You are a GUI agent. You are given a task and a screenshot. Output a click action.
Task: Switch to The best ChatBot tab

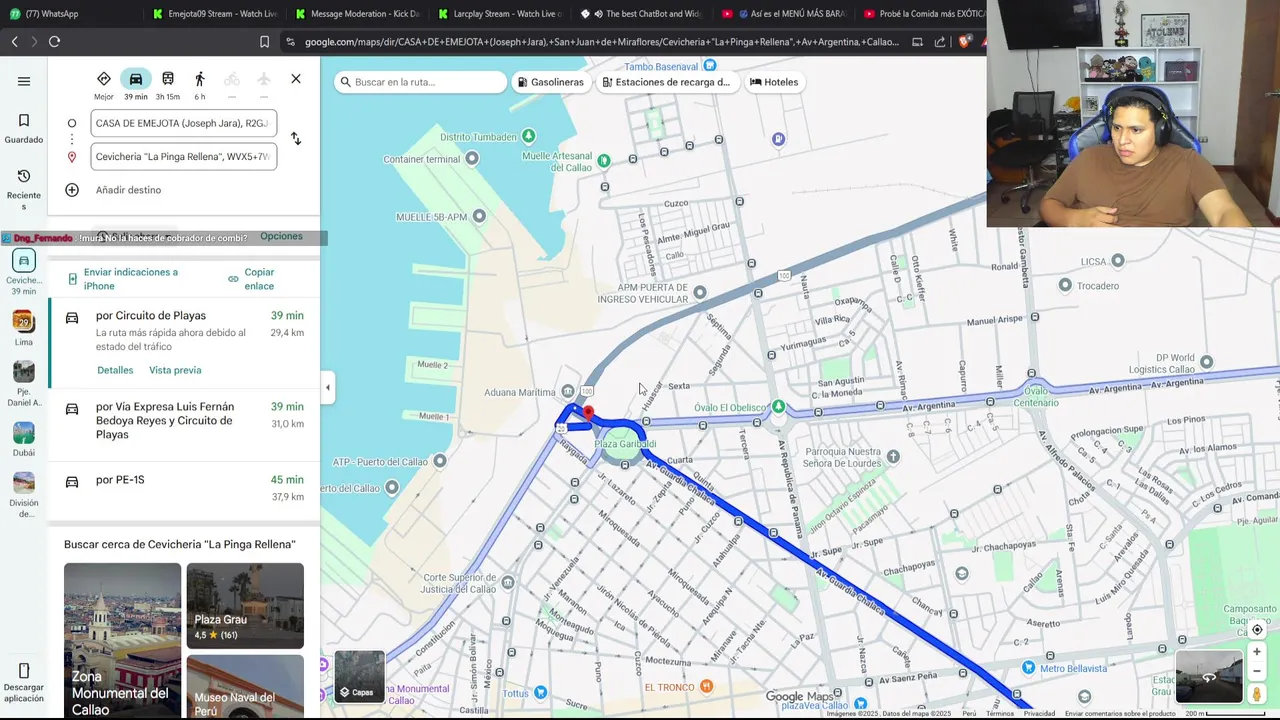pos(643,14)
